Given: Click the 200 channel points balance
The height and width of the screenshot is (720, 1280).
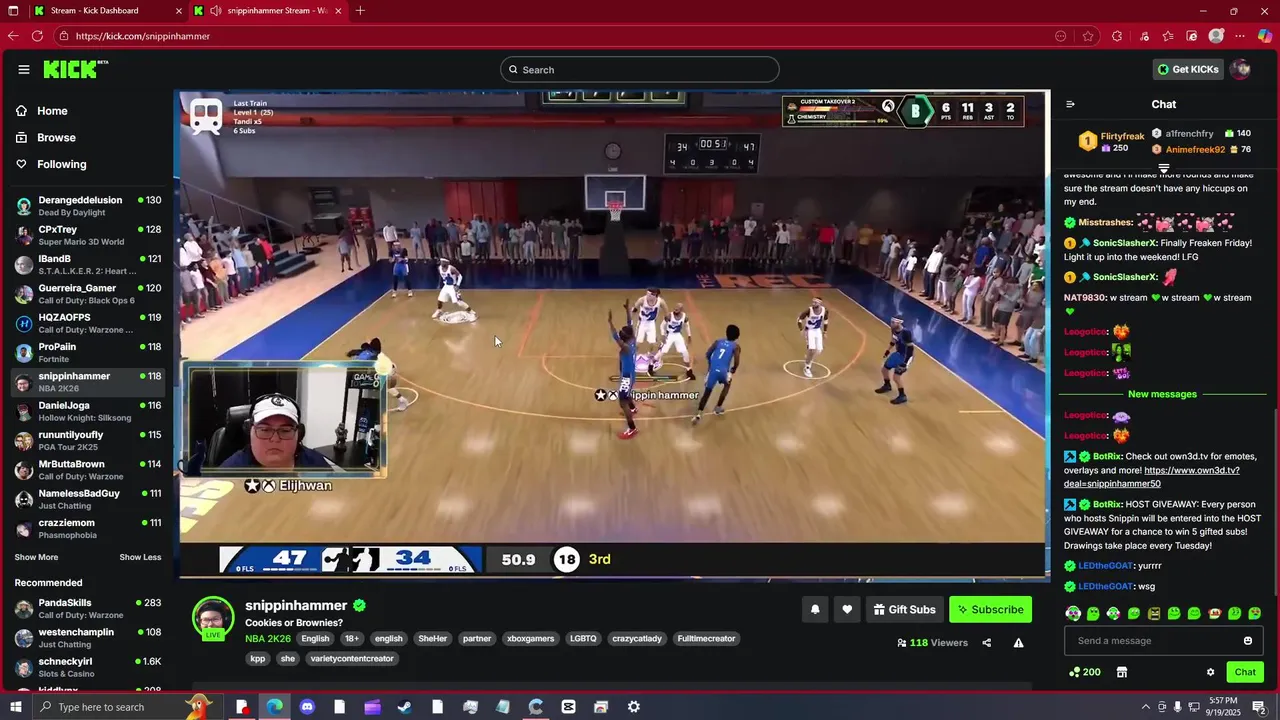Looking at the screenshot, I should (x=1085, y=672).
